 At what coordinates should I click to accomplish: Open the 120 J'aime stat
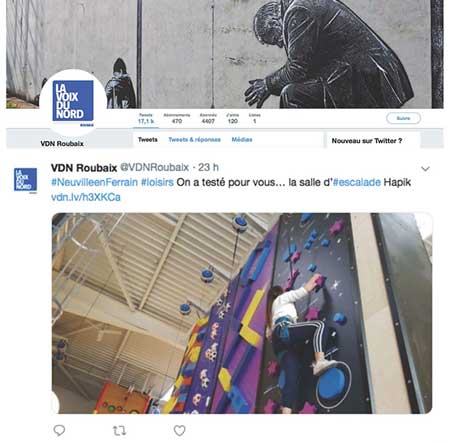(232, 119)
